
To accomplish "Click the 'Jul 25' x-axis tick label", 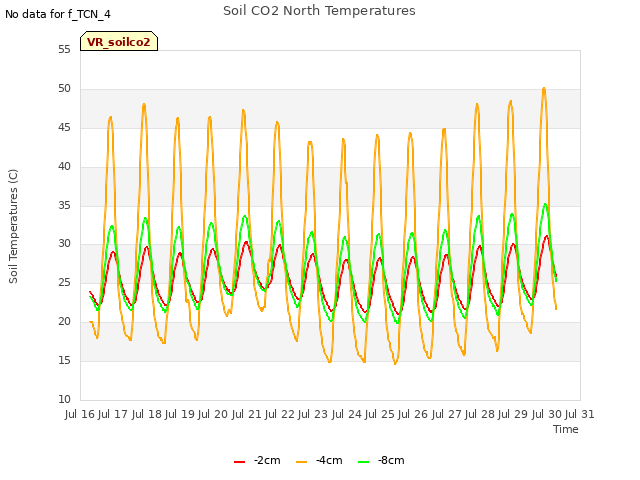I will [x=380, y=414].
